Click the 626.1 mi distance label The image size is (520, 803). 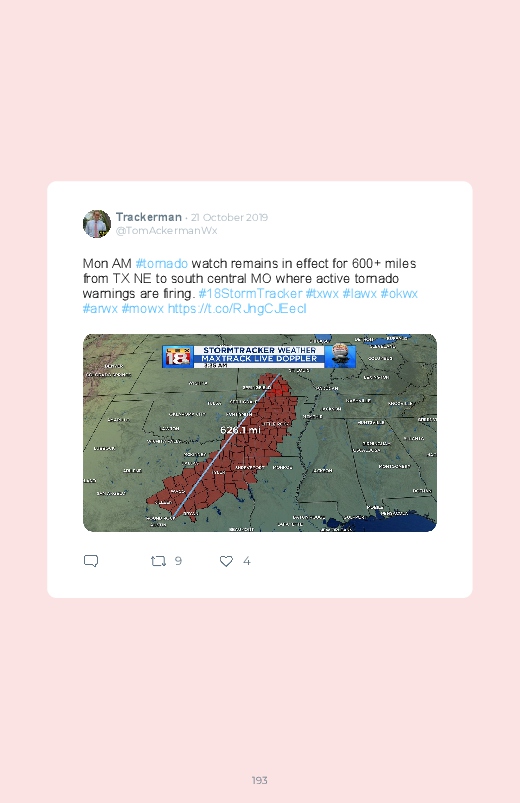(x=240, y=430)
